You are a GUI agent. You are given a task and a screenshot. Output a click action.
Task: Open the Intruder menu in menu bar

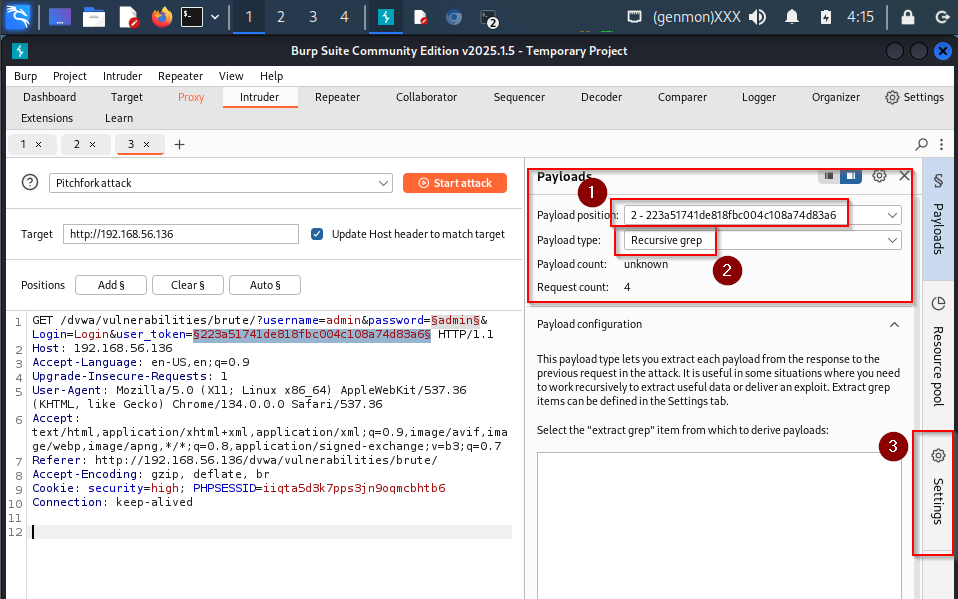122,76
